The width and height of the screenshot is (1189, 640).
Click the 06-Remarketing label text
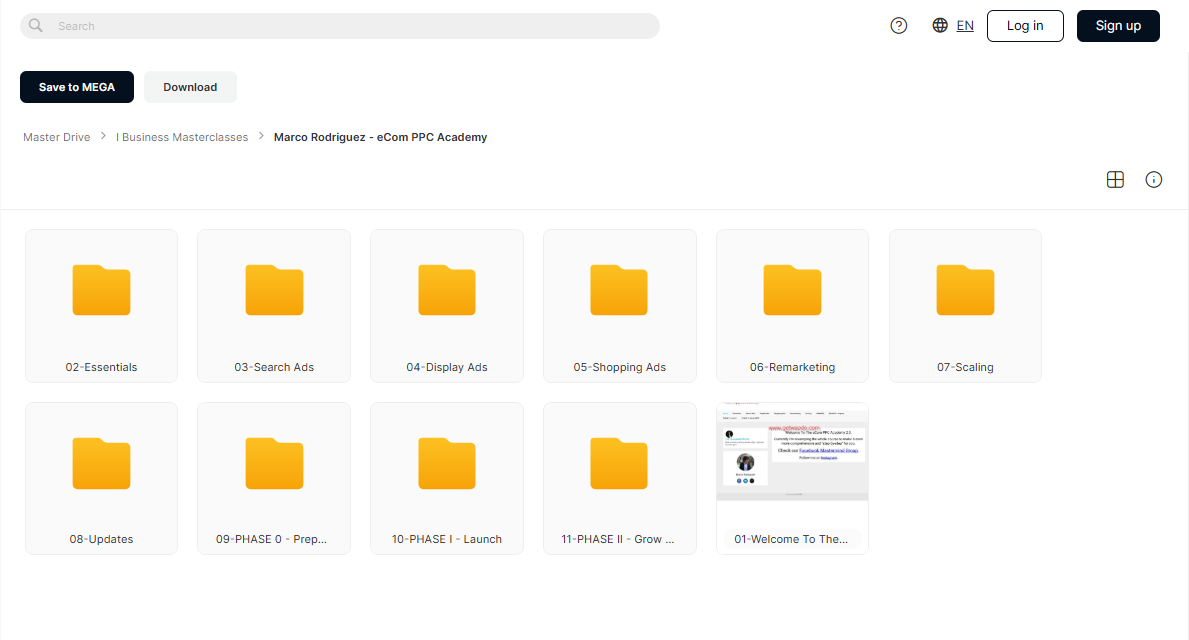(x=792, y=367)
